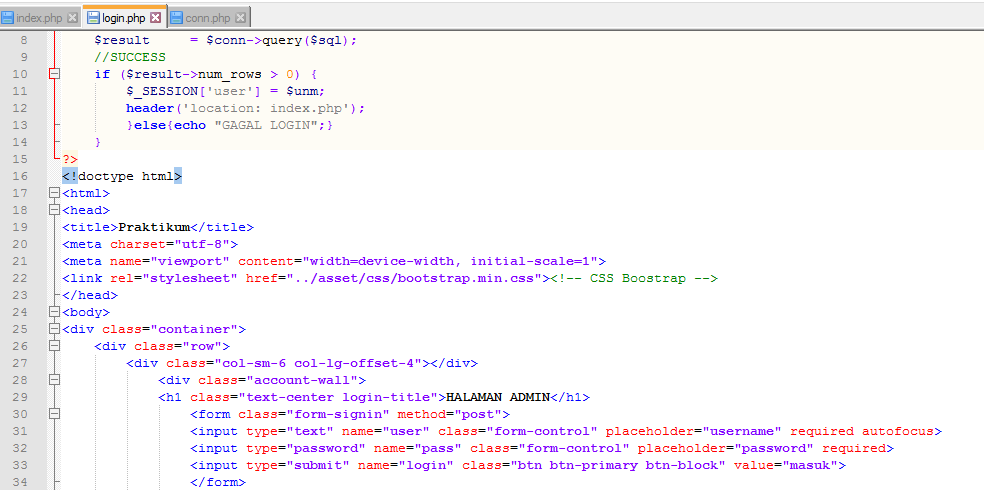Place cursor on the //SUCCESS comment
984x490 pixels.
(x=130, y=58)
